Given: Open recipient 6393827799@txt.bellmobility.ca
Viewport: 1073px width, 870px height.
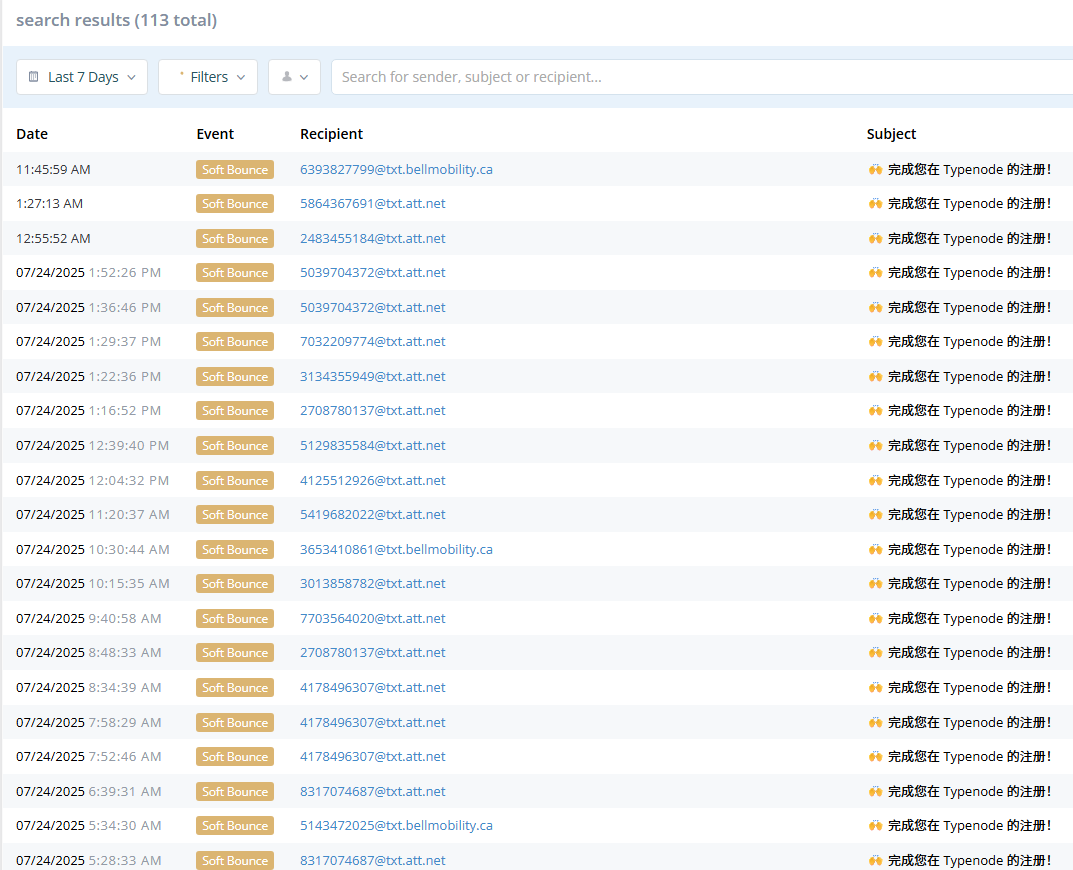Looking at the screenshot, I should [396, 169].
